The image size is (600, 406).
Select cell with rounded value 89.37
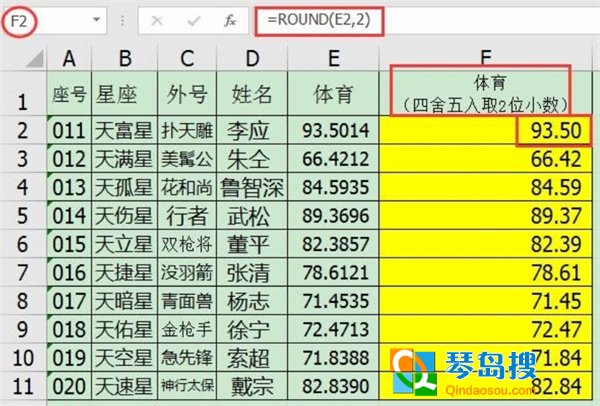point(486,215)
